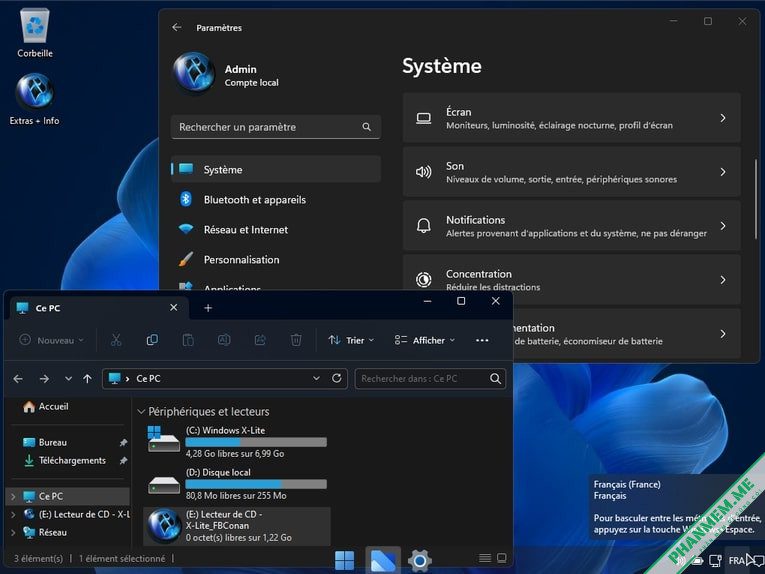Screen dimensions: 765x574
Task: Click the Admin account avatar in Paramètres
Action: [x=194, y=73]
